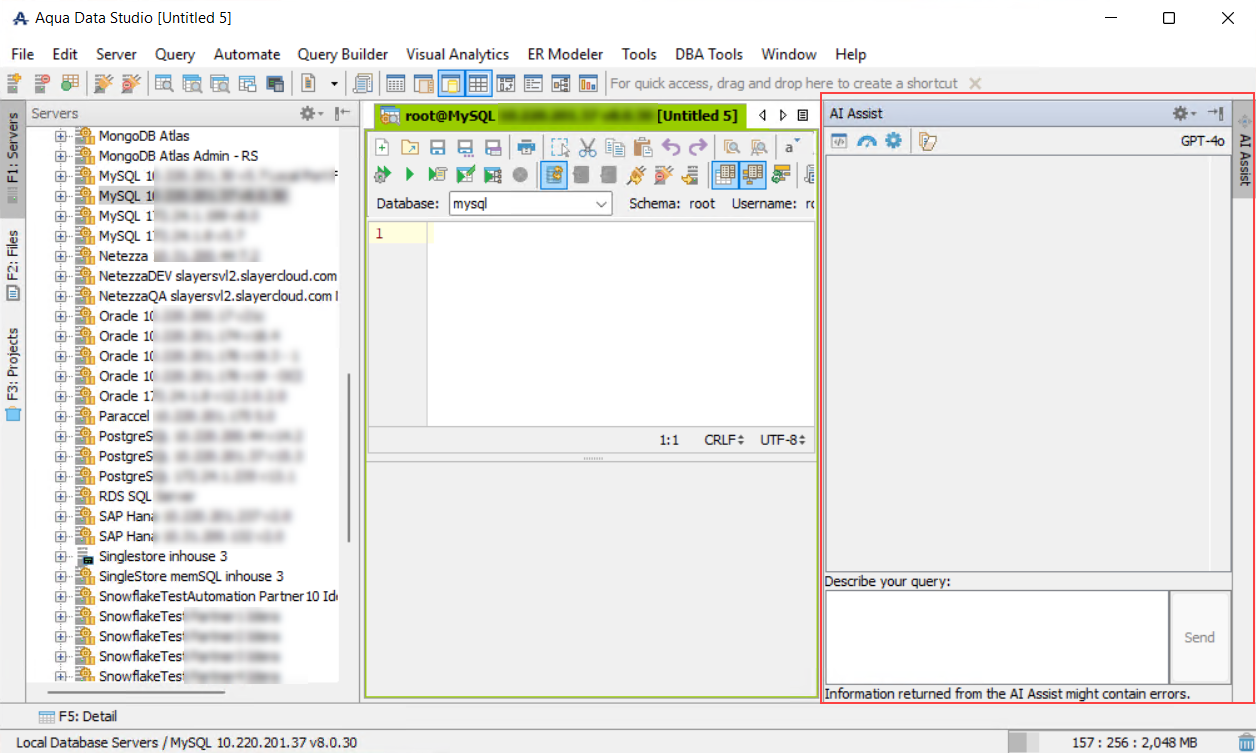Open the AI Assist panel gear dropdown
Viewport: 1256px width, 753px height.
1185,113
